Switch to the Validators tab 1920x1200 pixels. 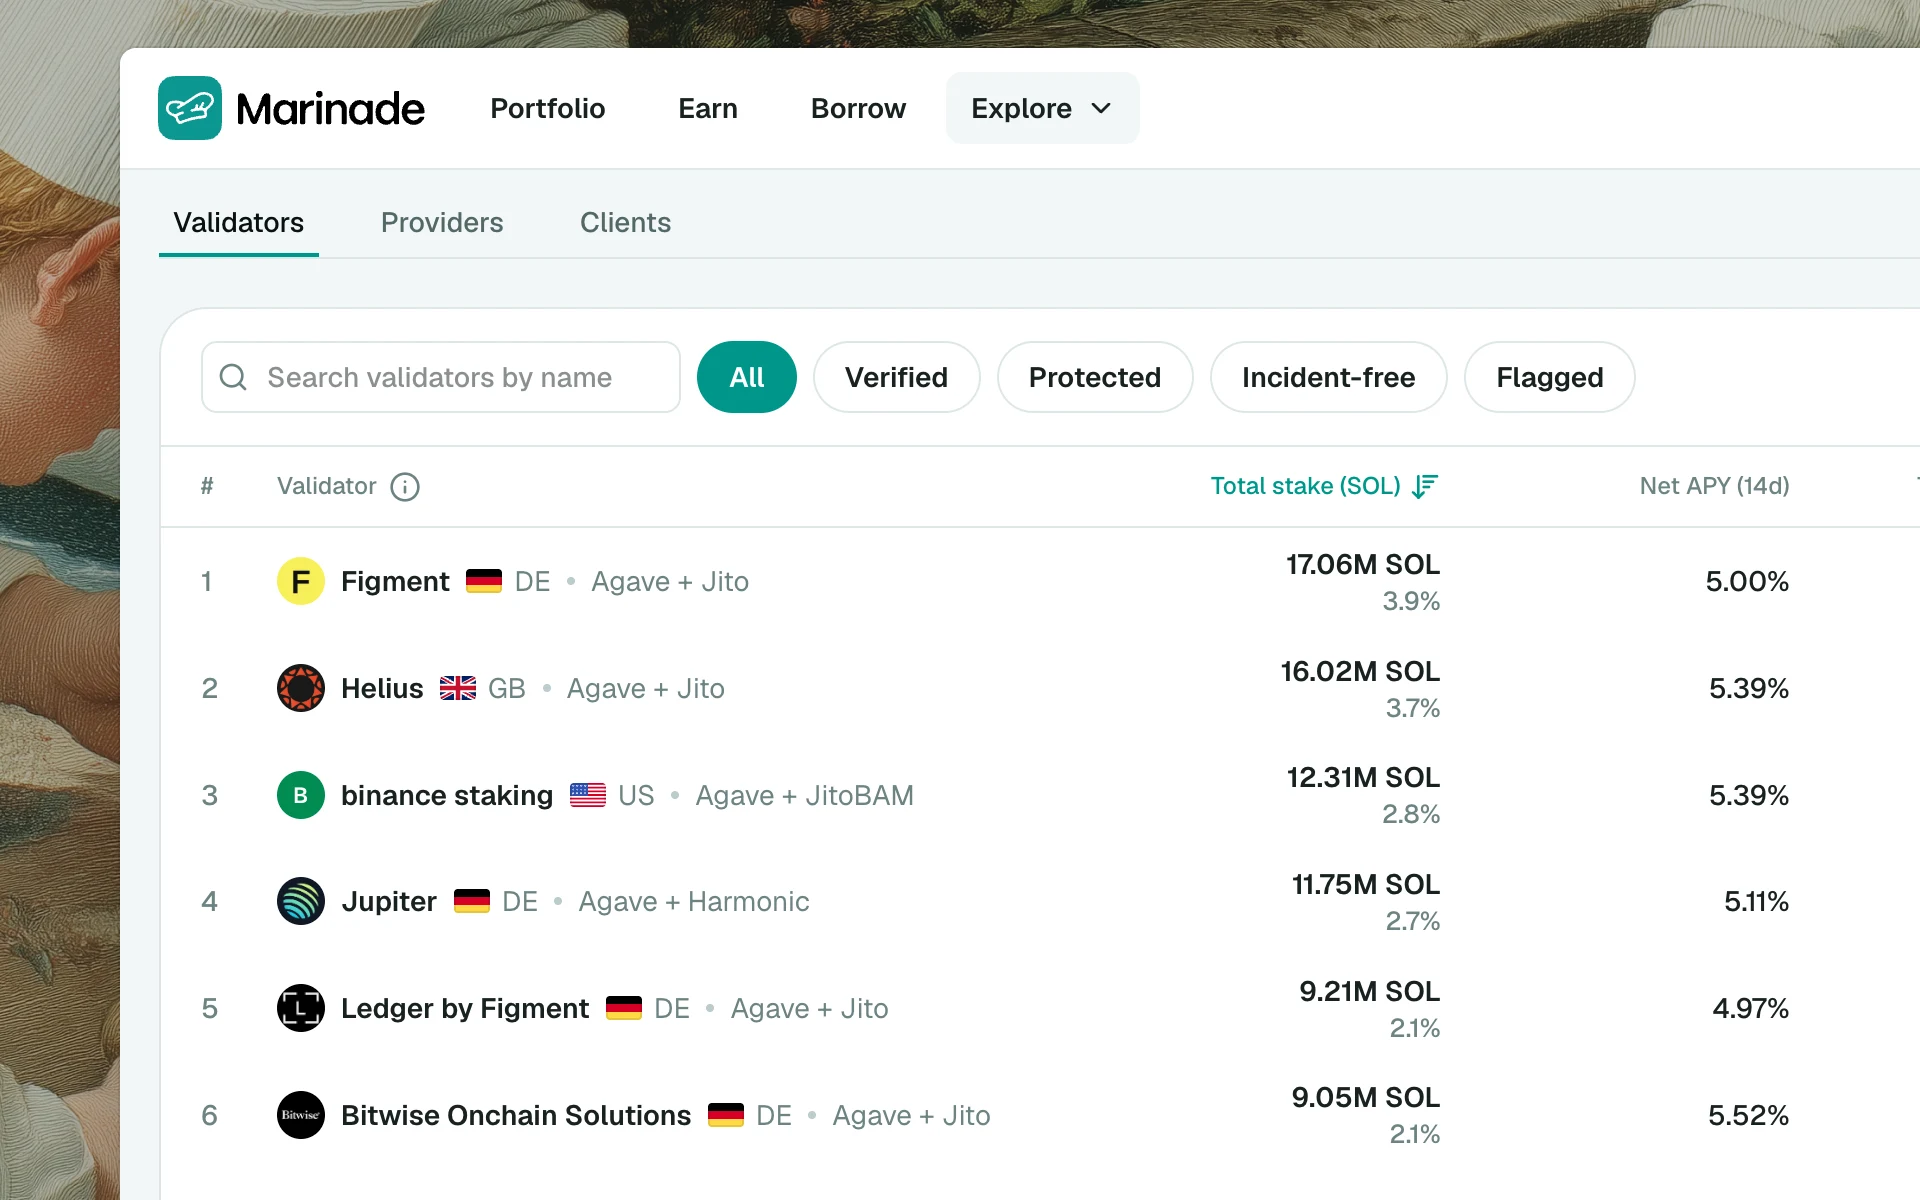click(239, 222)
